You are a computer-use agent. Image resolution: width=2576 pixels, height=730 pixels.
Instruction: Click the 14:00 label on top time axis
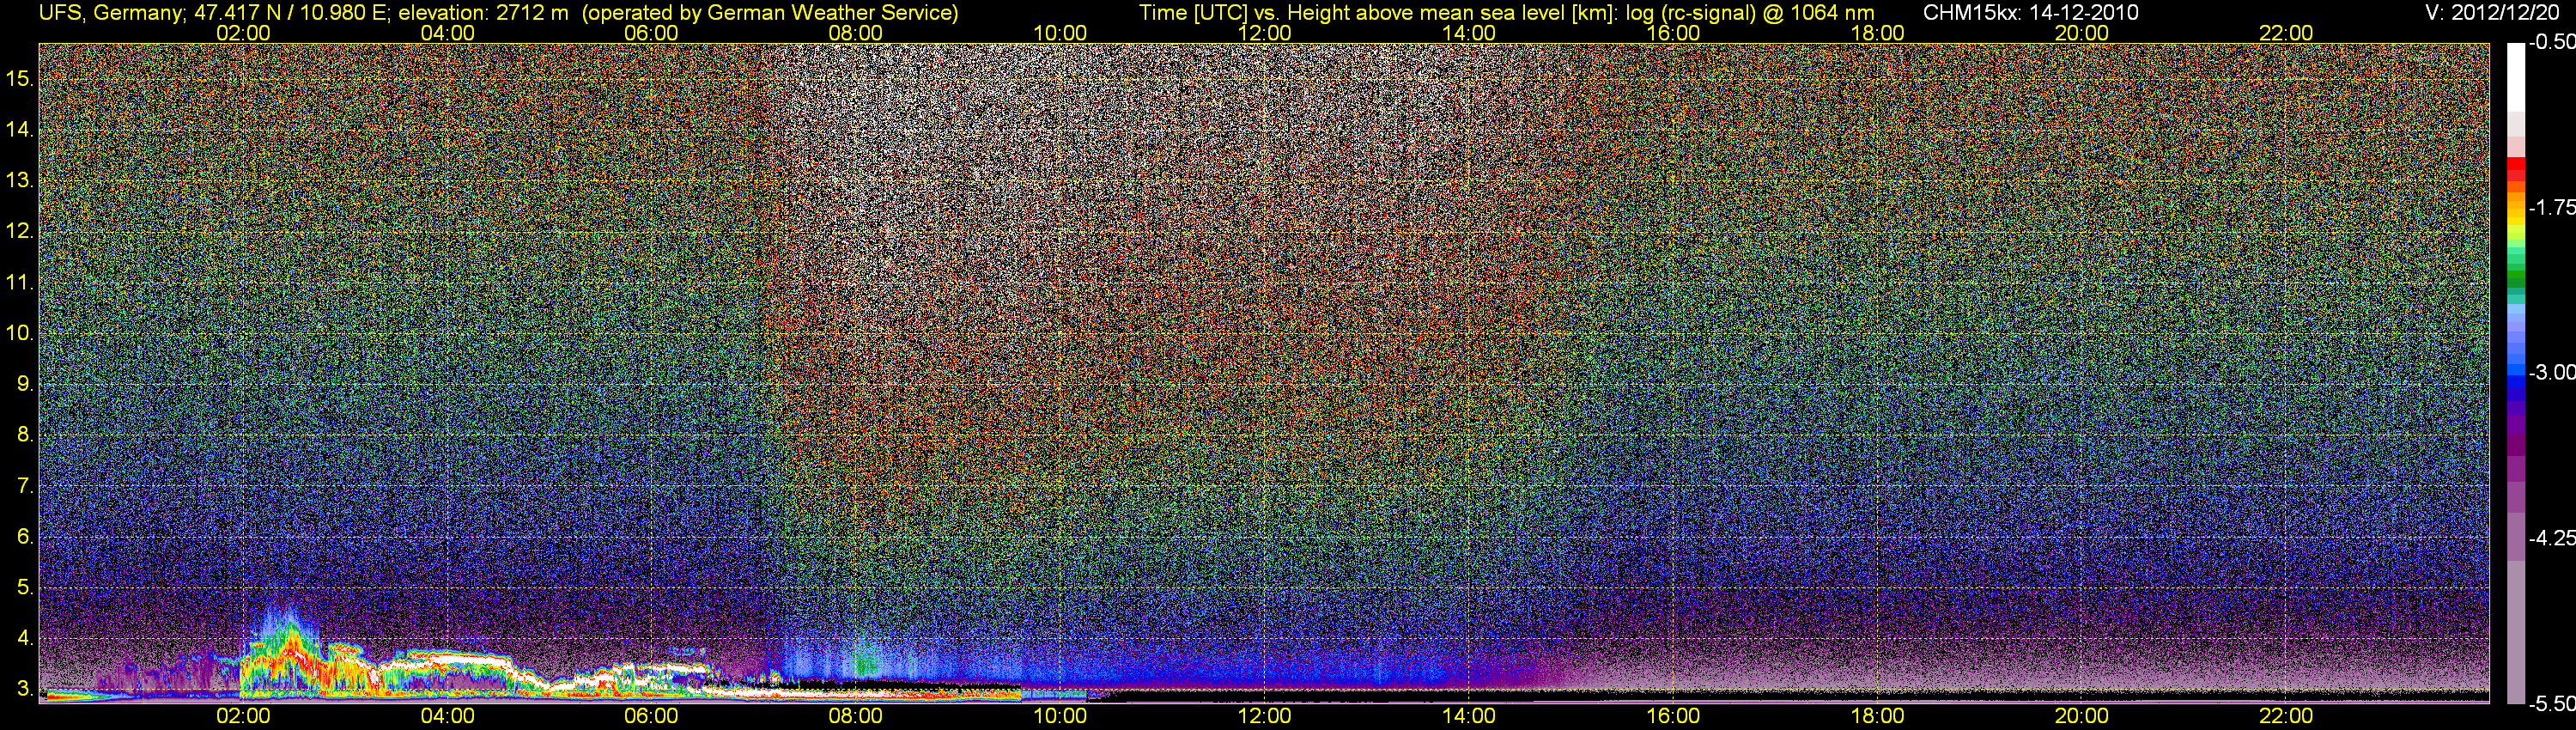click(1469, 33)
